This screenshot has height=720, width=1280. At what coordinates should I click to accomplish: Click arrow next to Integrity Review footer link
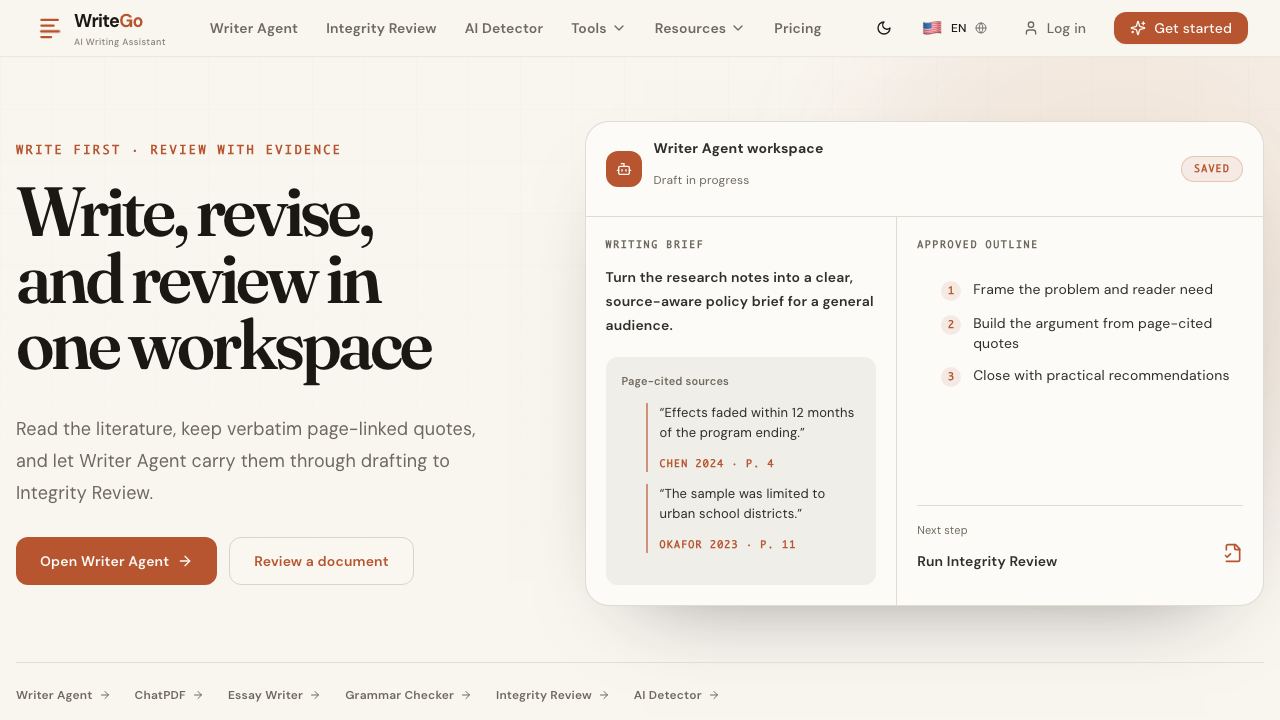(x=604, y=695)
